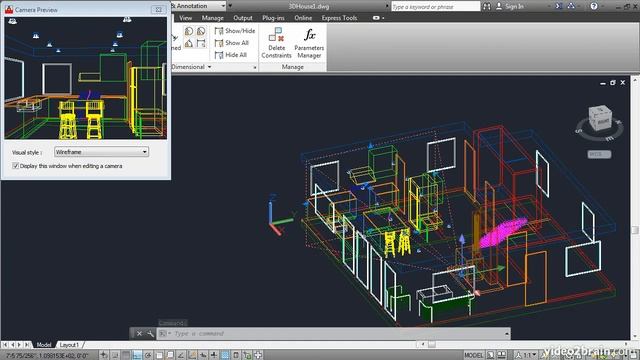Toggle Infer Constraints in status bar
640x360 pixels.
104,355
